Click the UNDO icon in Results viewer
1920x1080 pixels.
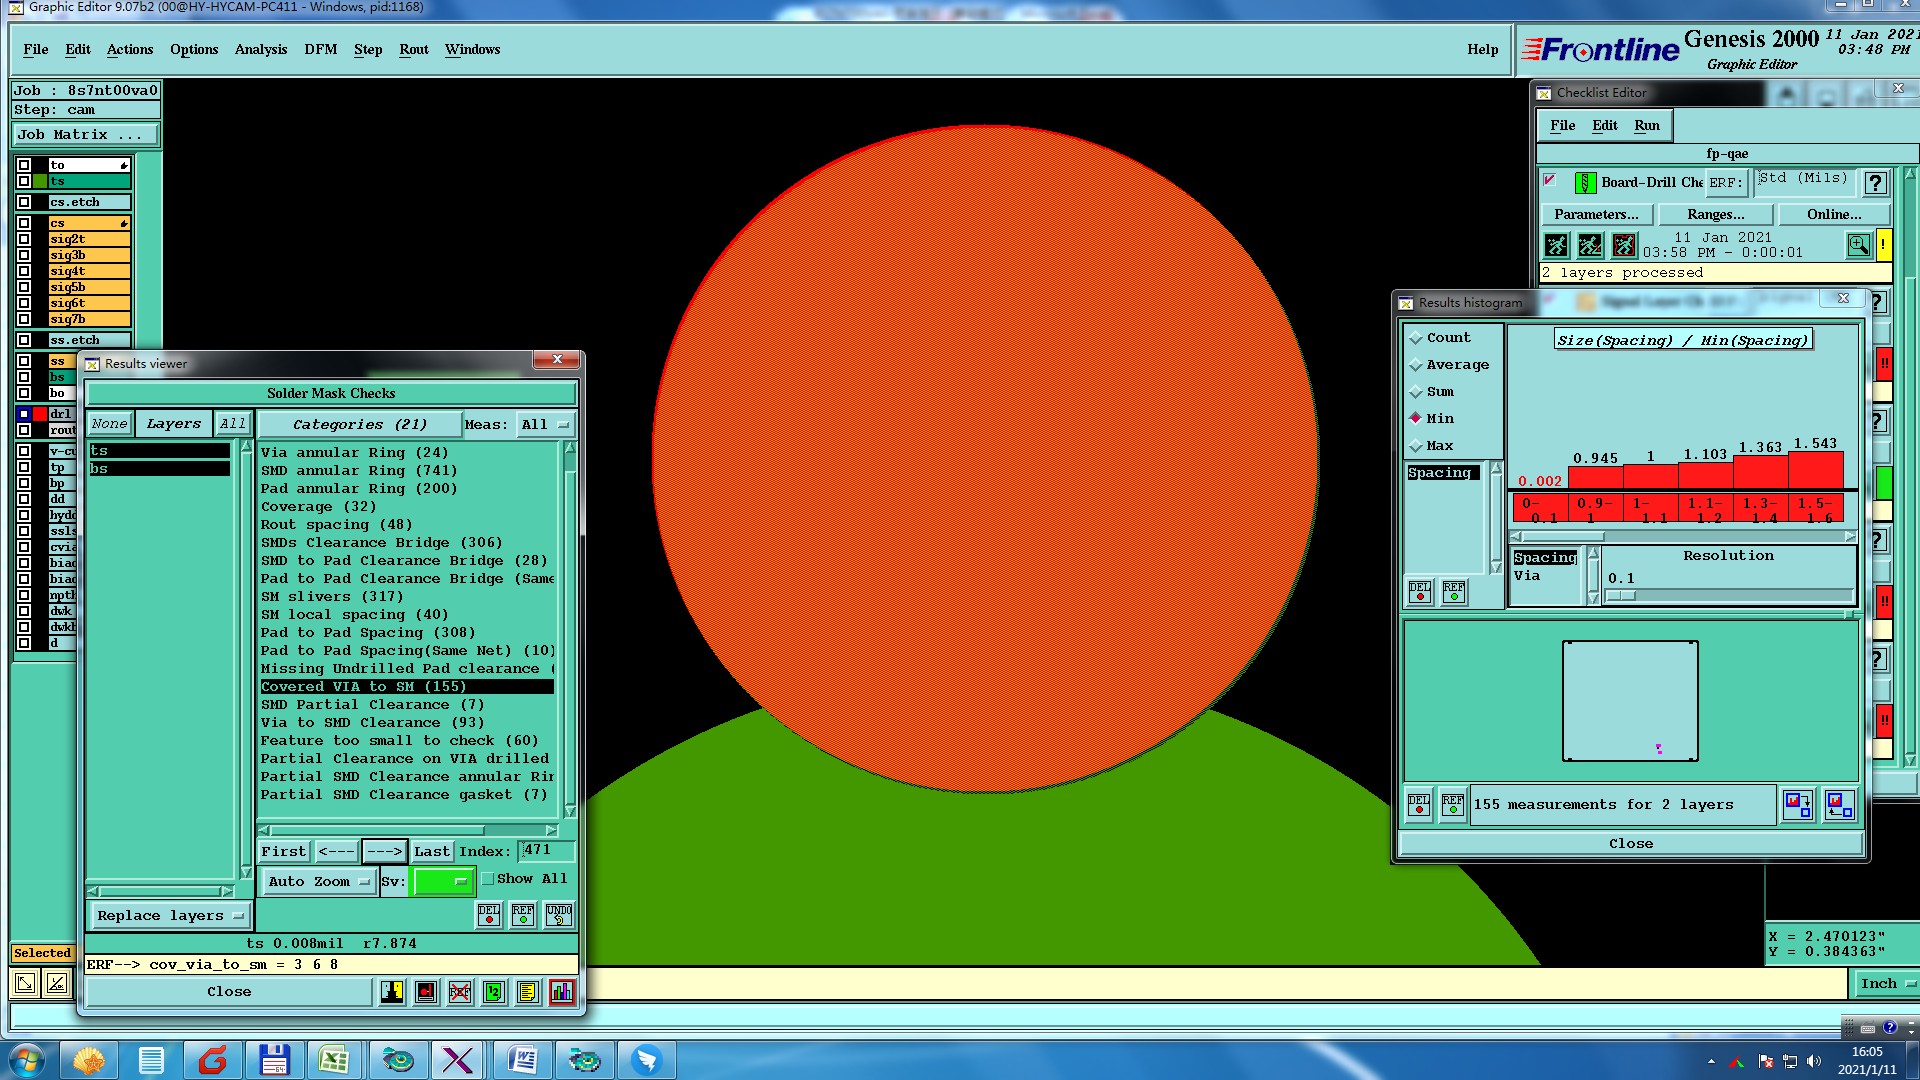(x=558, y=915)
